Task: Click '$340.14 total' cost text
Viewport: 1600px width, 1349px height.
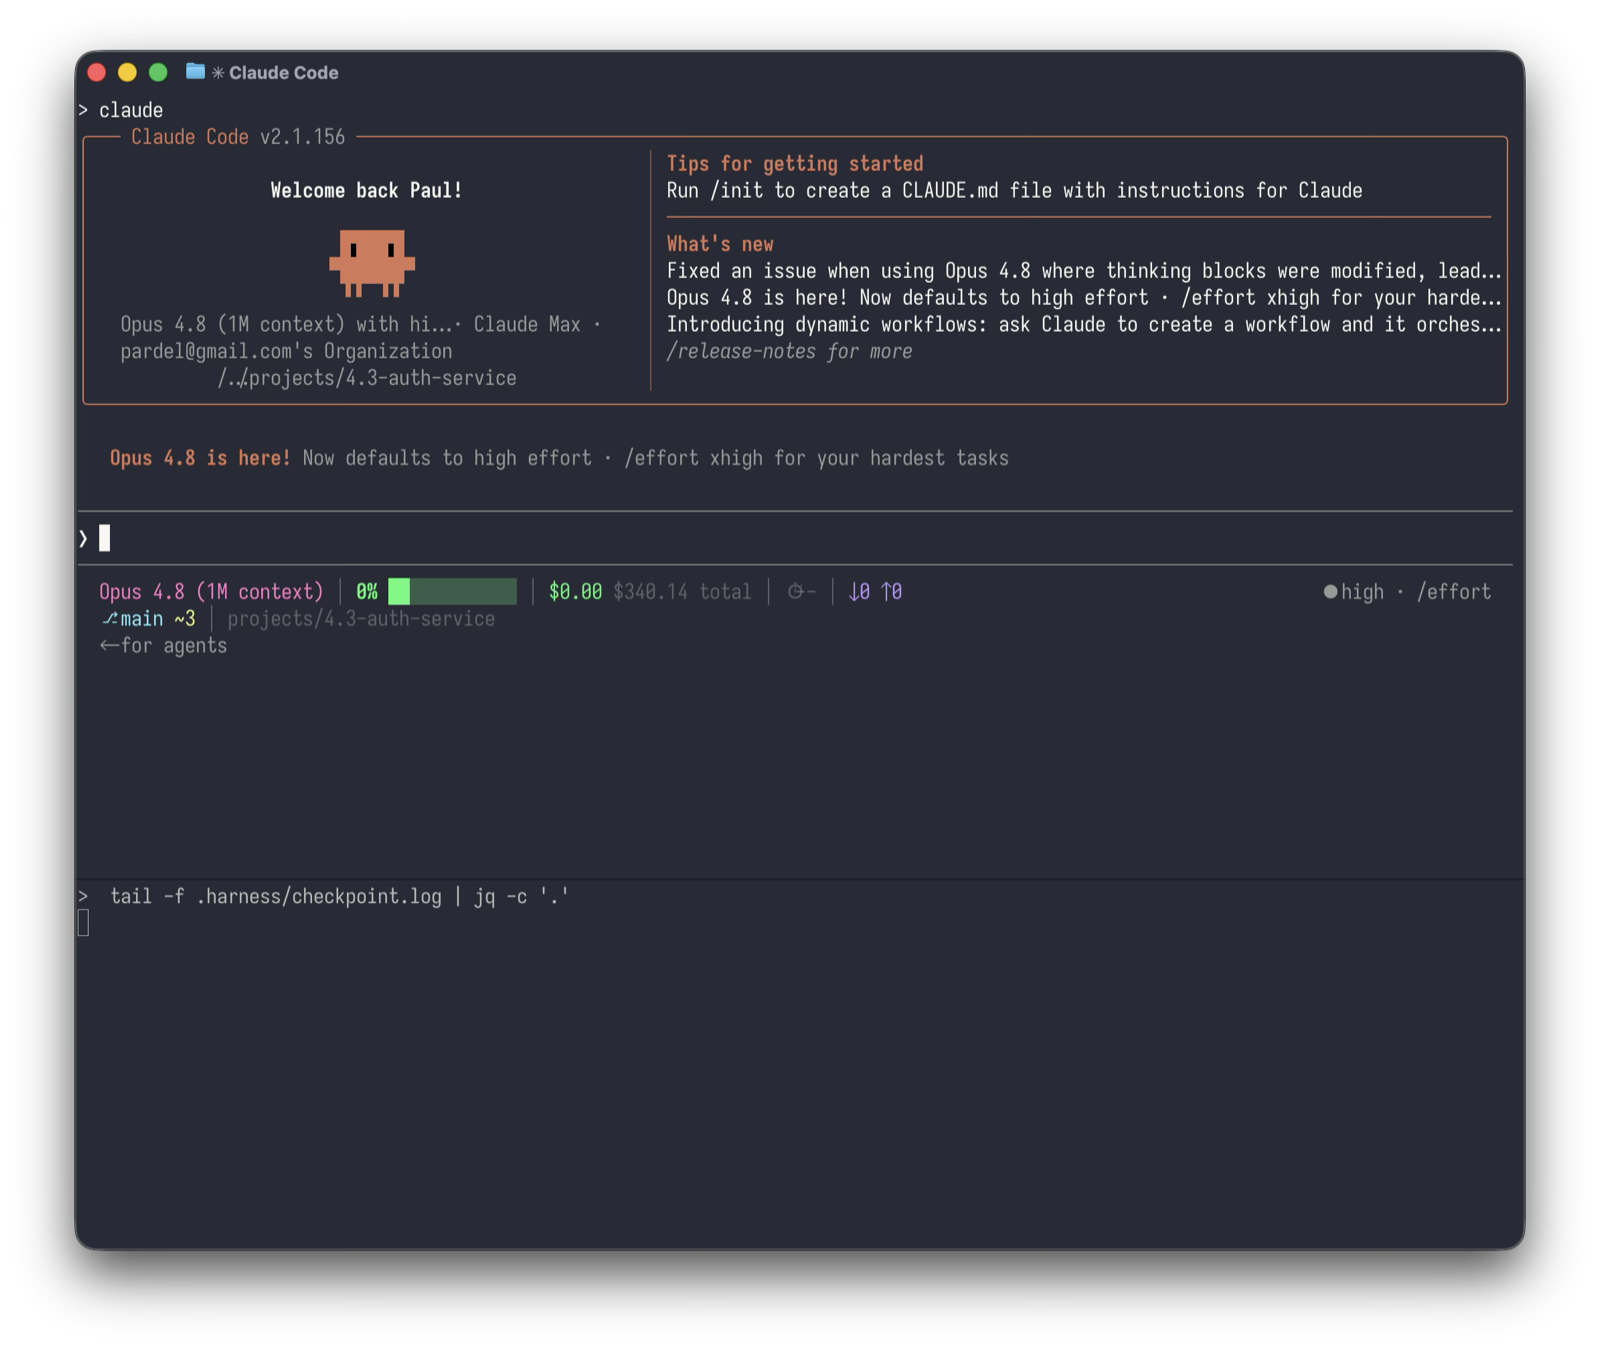Action: 682,592
